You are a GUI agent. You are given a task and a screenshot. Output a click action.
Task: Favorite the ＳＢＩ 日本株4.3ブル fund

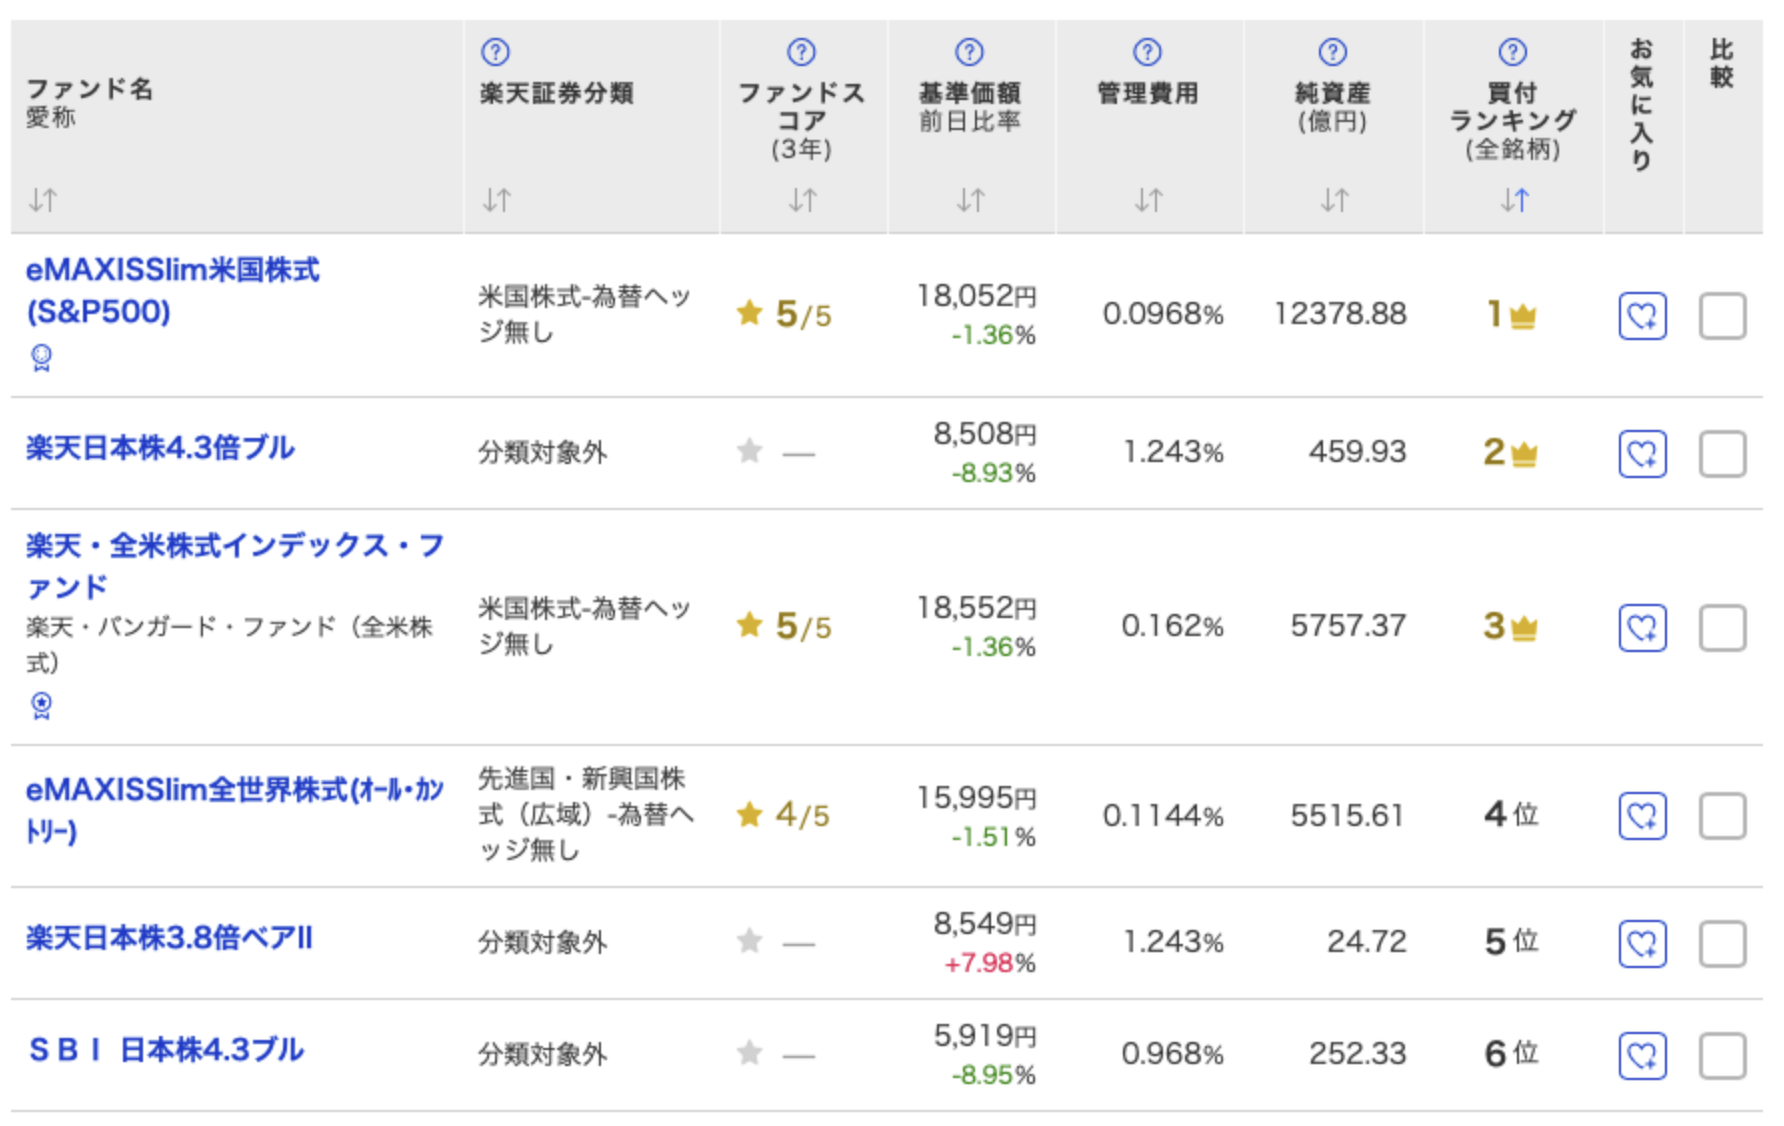[x=1642, y=1053]
